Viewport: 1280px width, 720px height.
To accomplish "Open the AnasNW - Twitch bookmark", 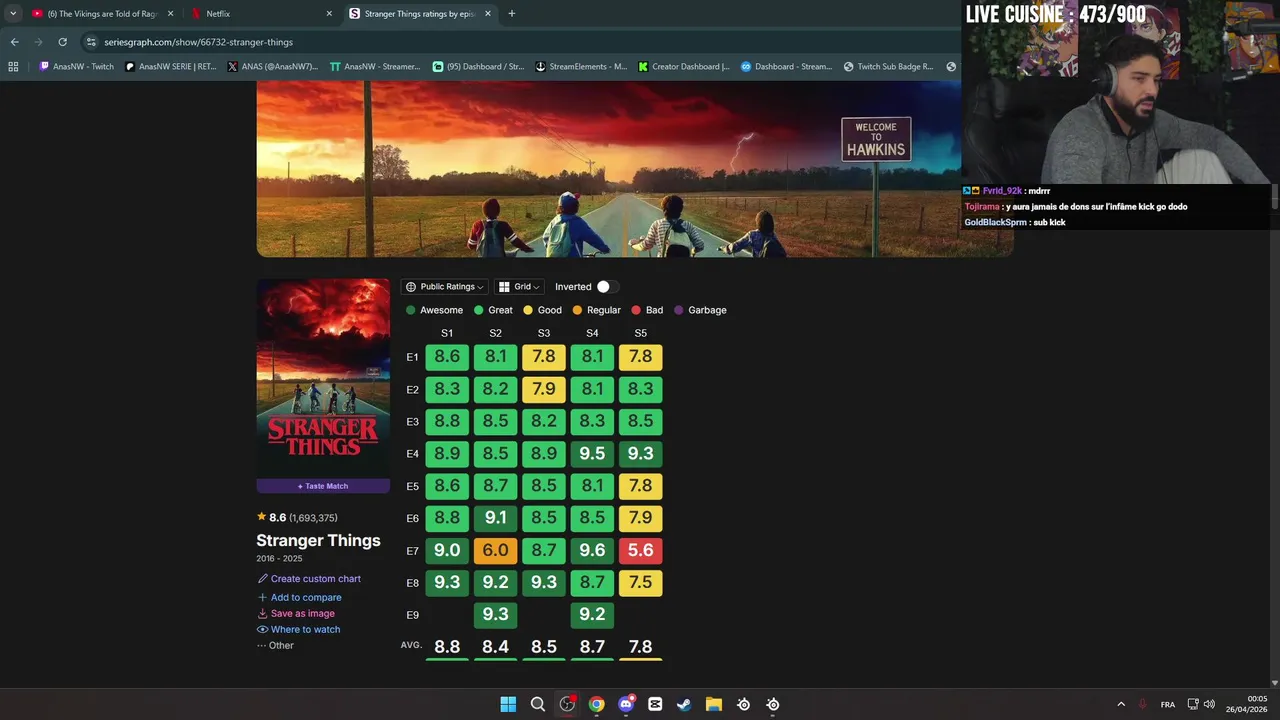I will 76,67.
